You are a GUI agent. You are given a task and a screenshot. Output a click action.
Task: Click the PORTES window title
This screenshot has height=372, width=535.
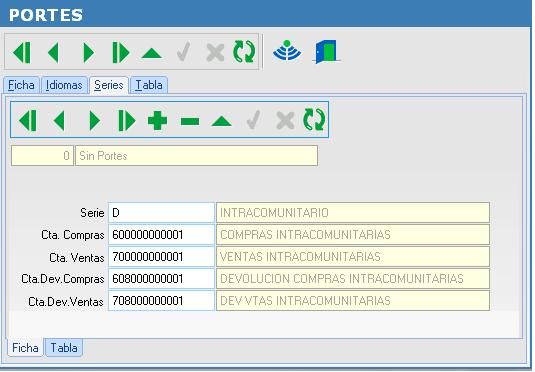click(46, 15)
